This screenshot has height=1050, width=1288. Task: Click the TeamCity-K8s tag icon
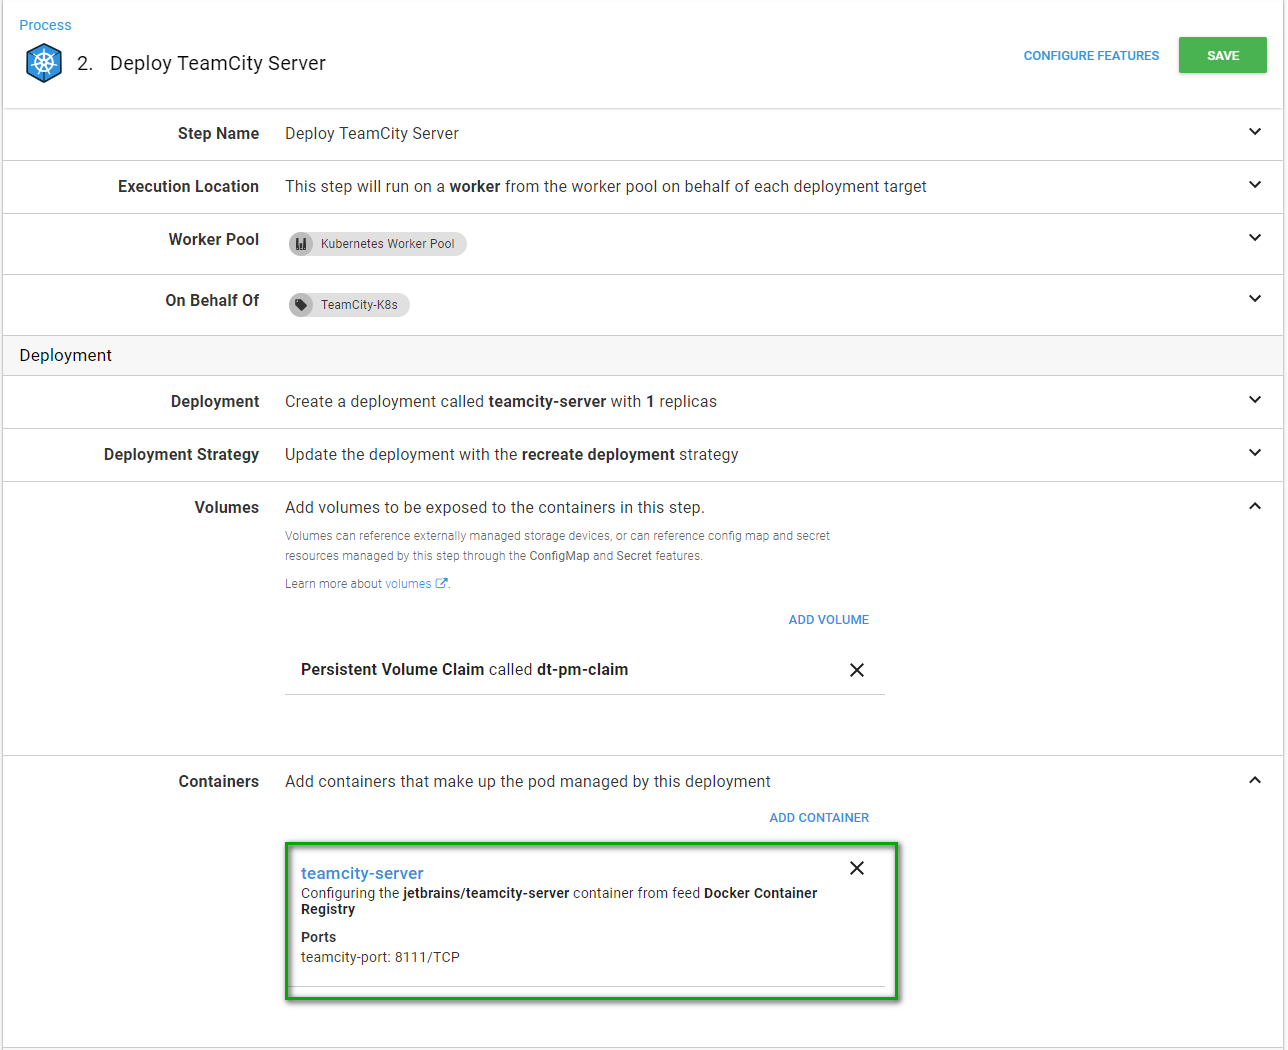[x=301, y=305]
